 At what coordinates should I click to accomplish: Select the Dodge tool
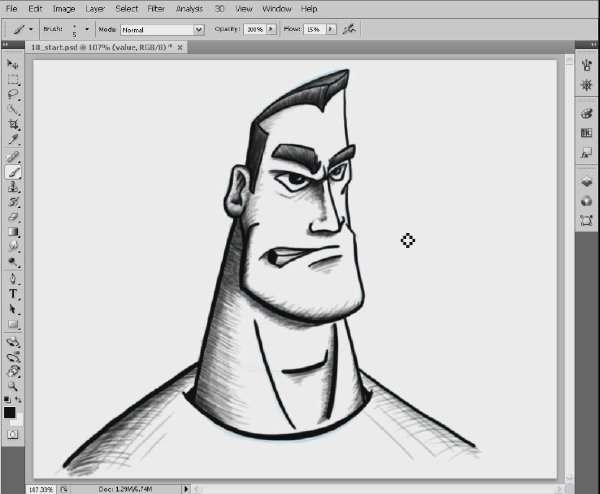point(13,262)
